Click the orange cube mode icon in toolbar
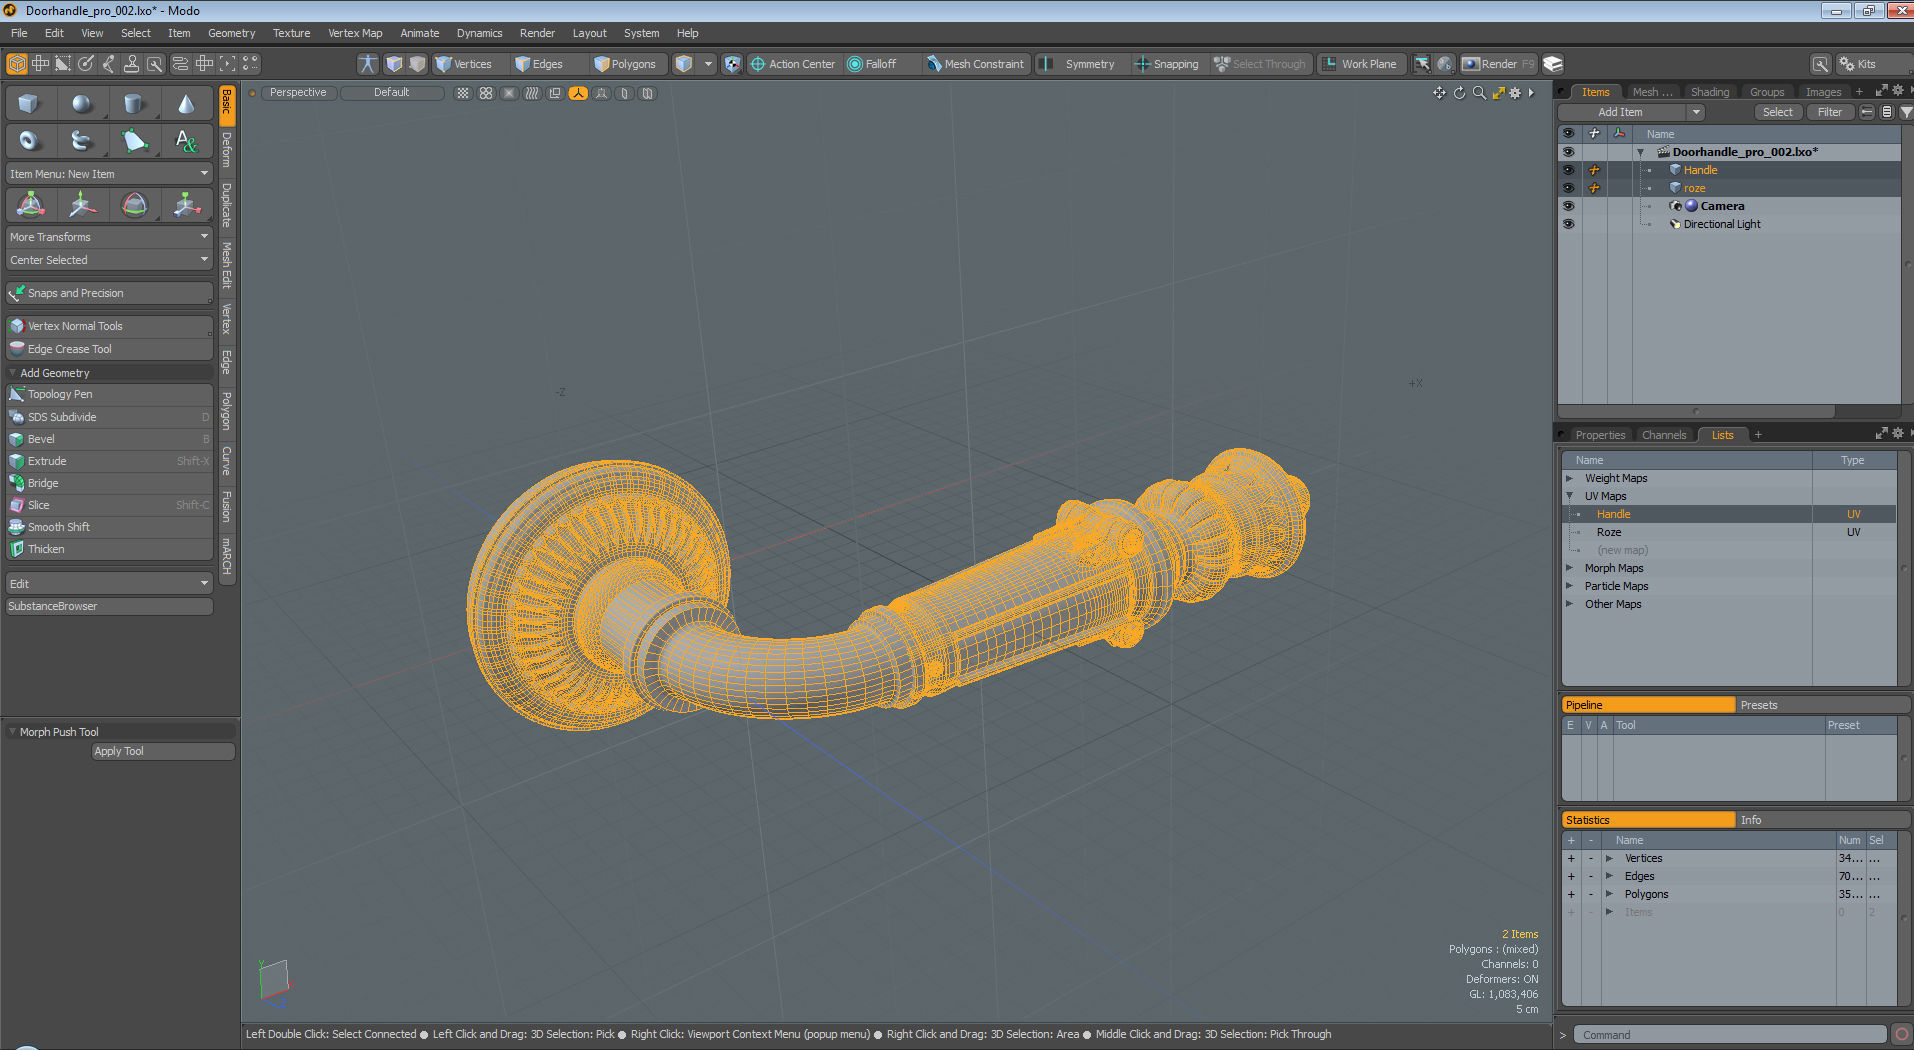The height and width of the screenshot is (1050, 1914). coord(17,64)
